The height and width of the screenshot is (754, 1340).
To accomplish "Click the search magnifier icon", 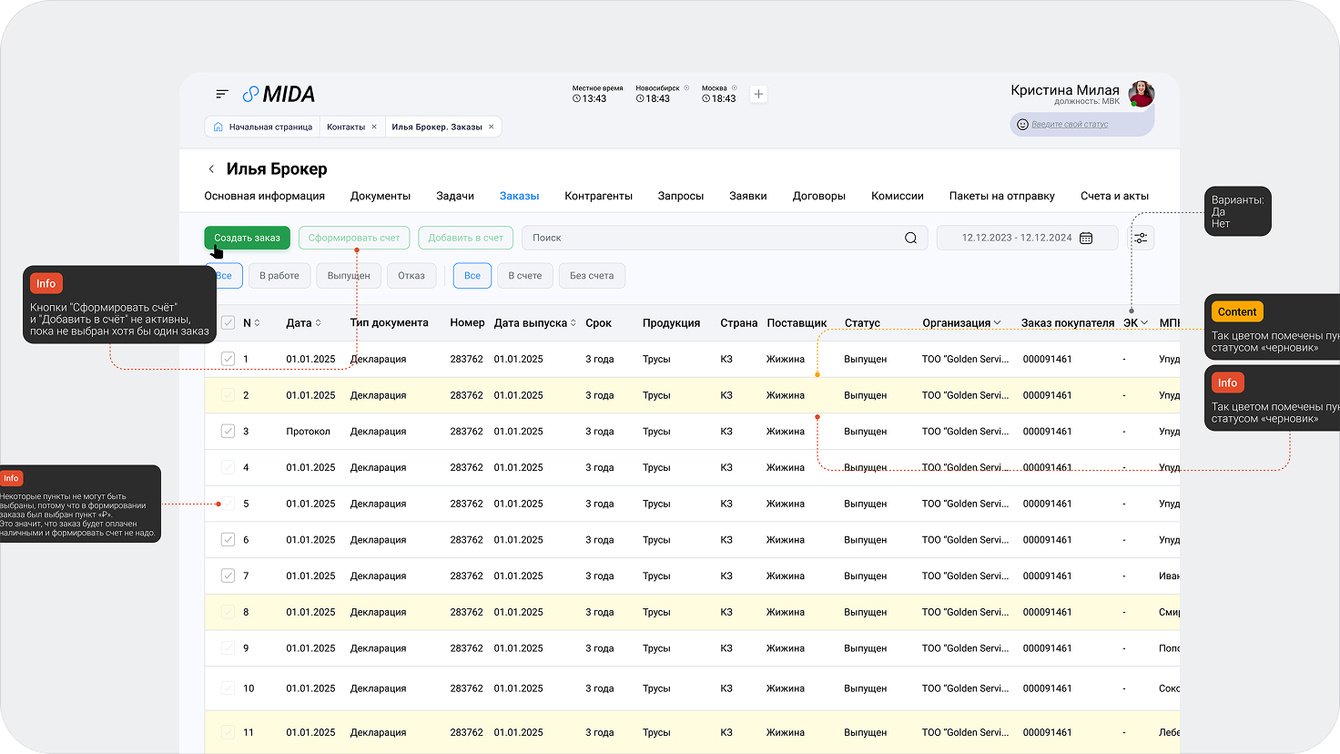I will click(910, 238).
